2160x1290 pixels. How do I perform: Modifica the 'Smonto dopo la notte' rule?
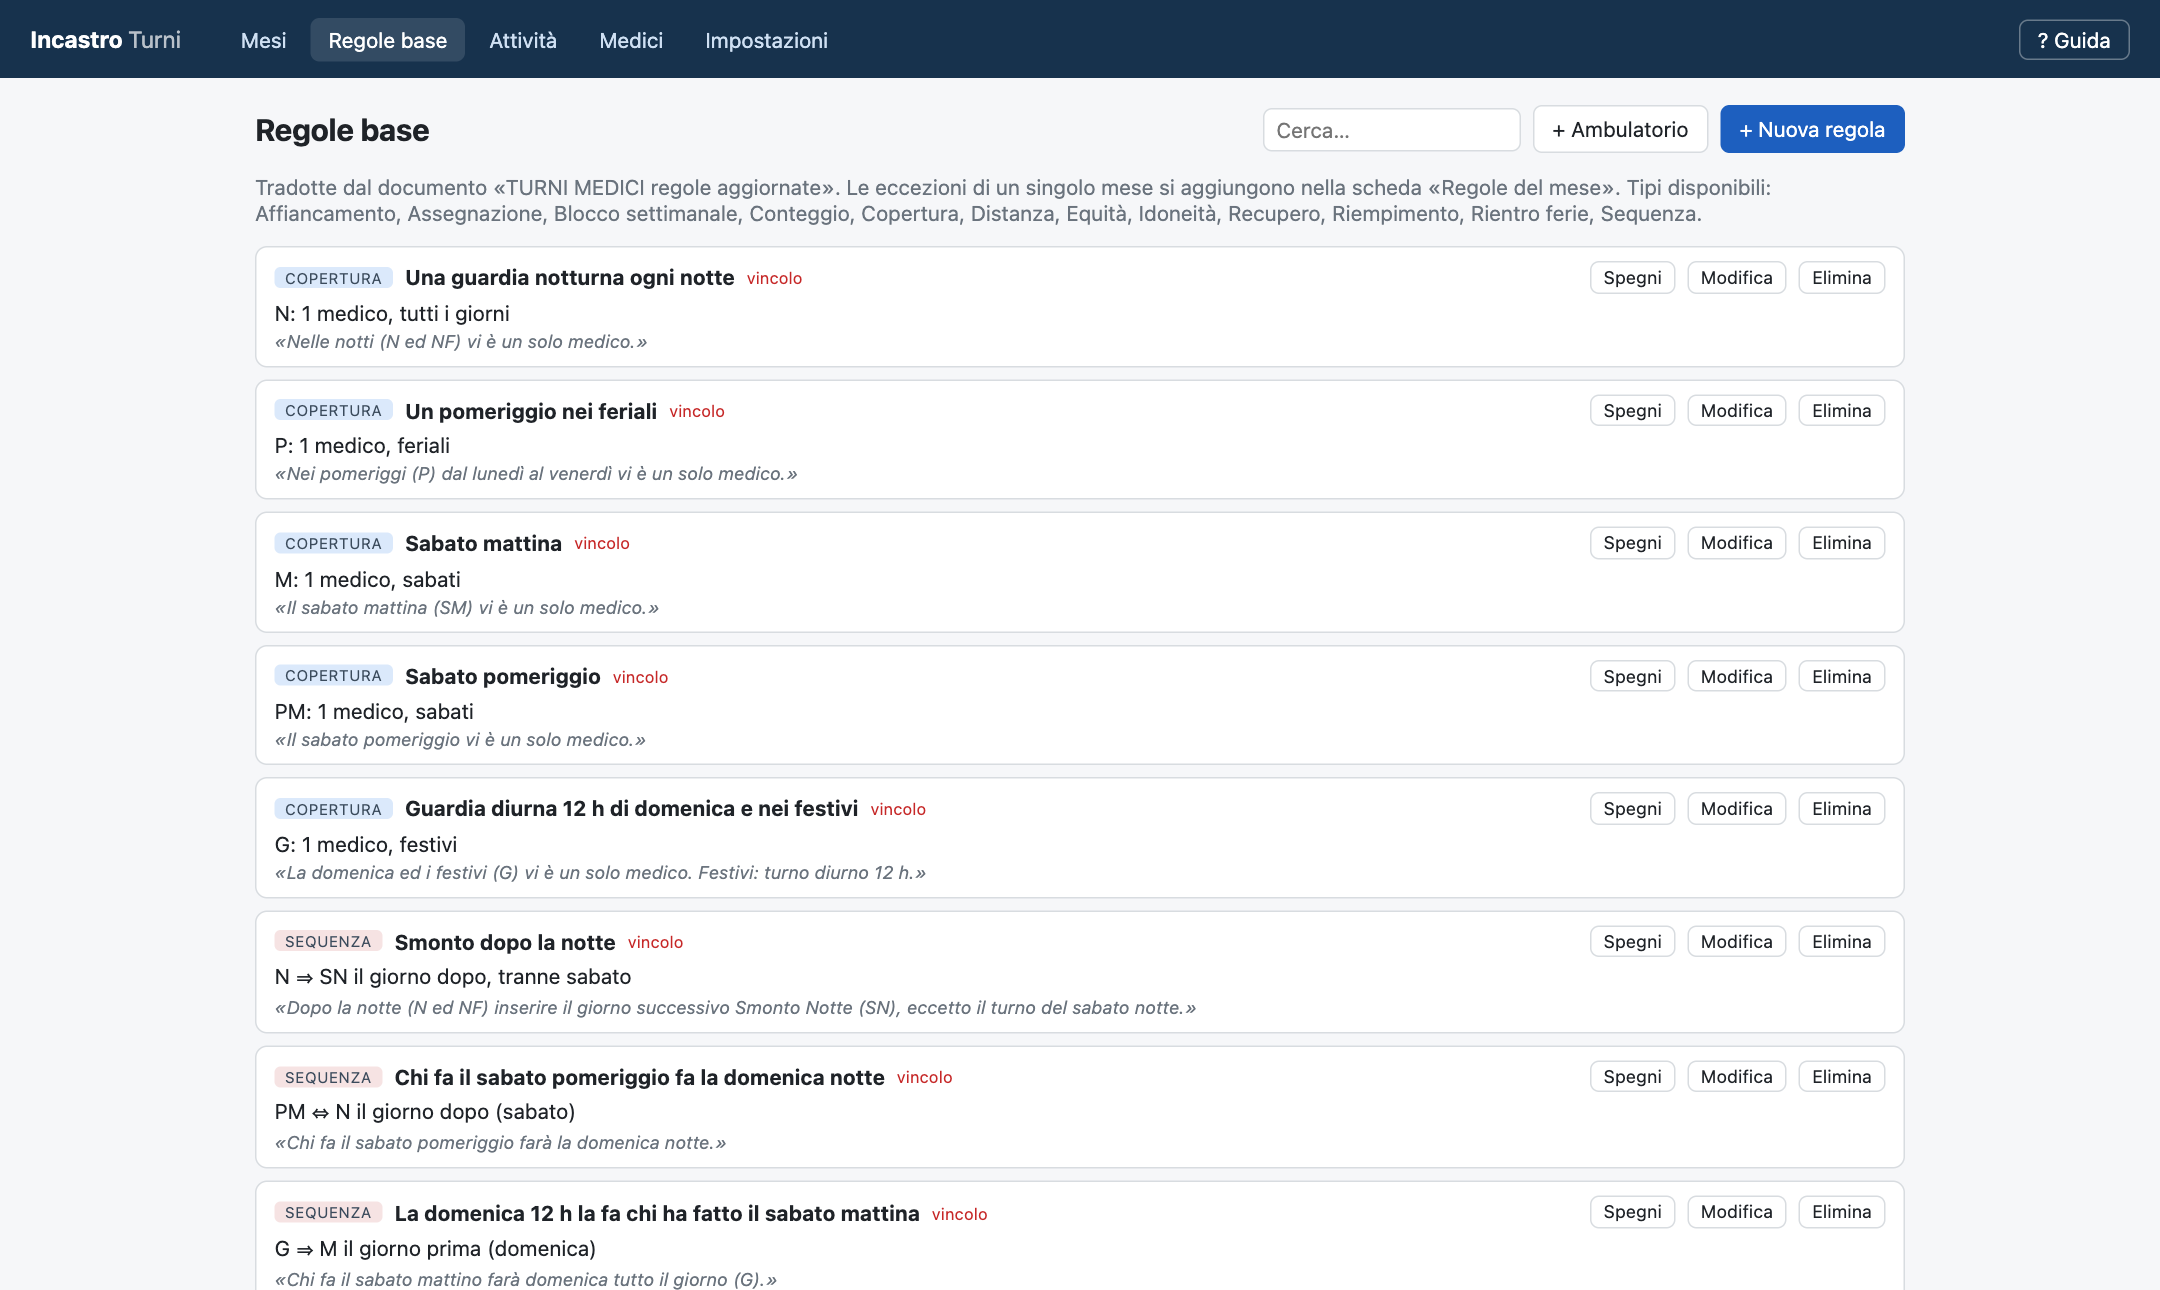pos(1736,942)
